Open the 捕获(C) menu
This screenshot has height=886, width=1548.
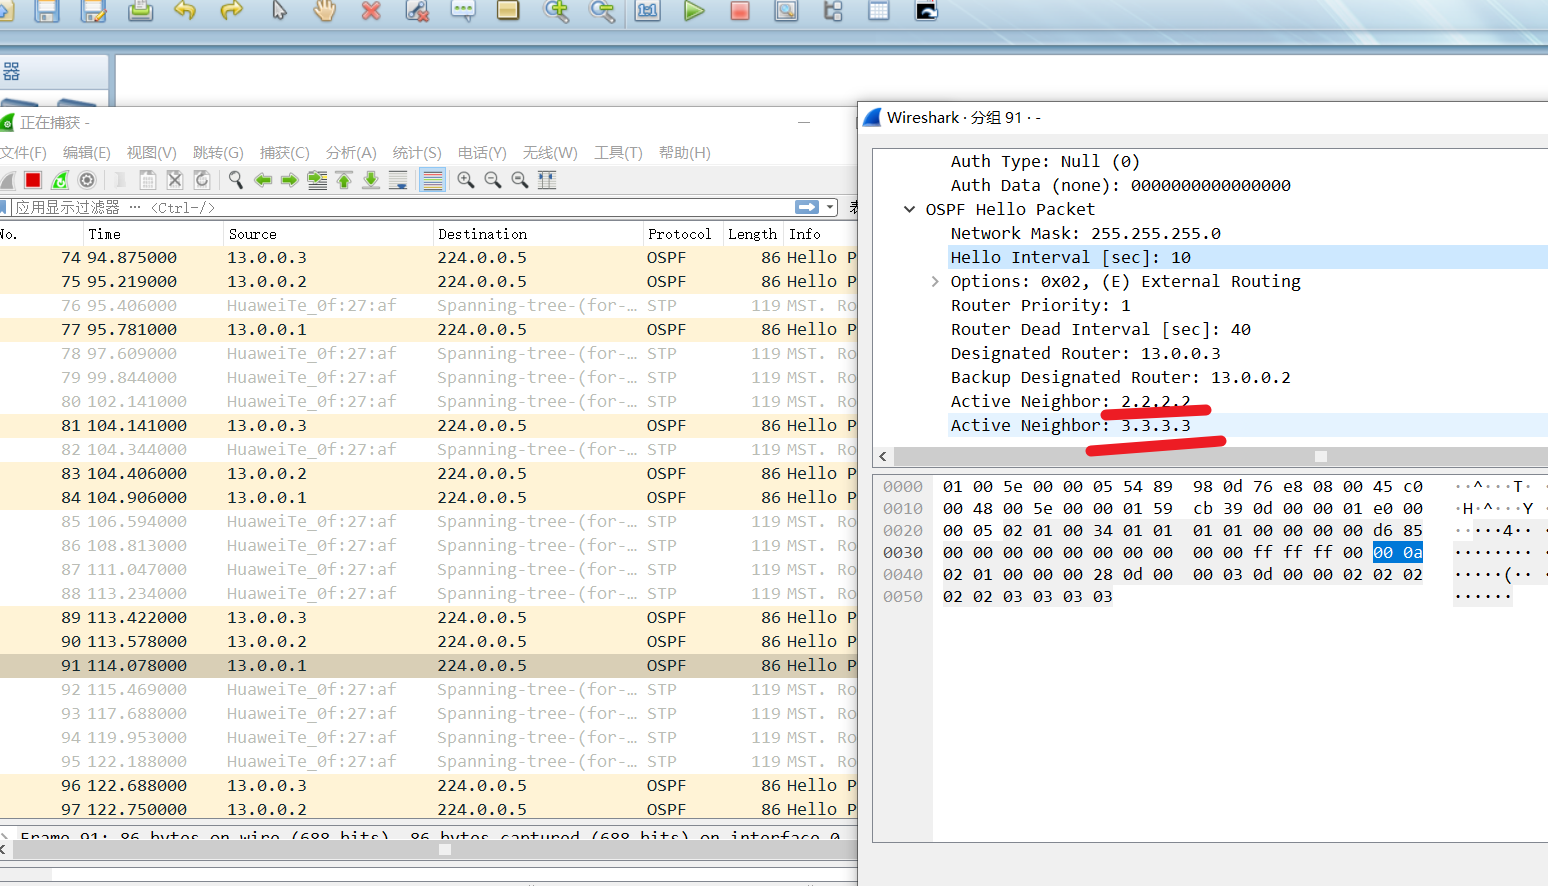pos(285,153)
